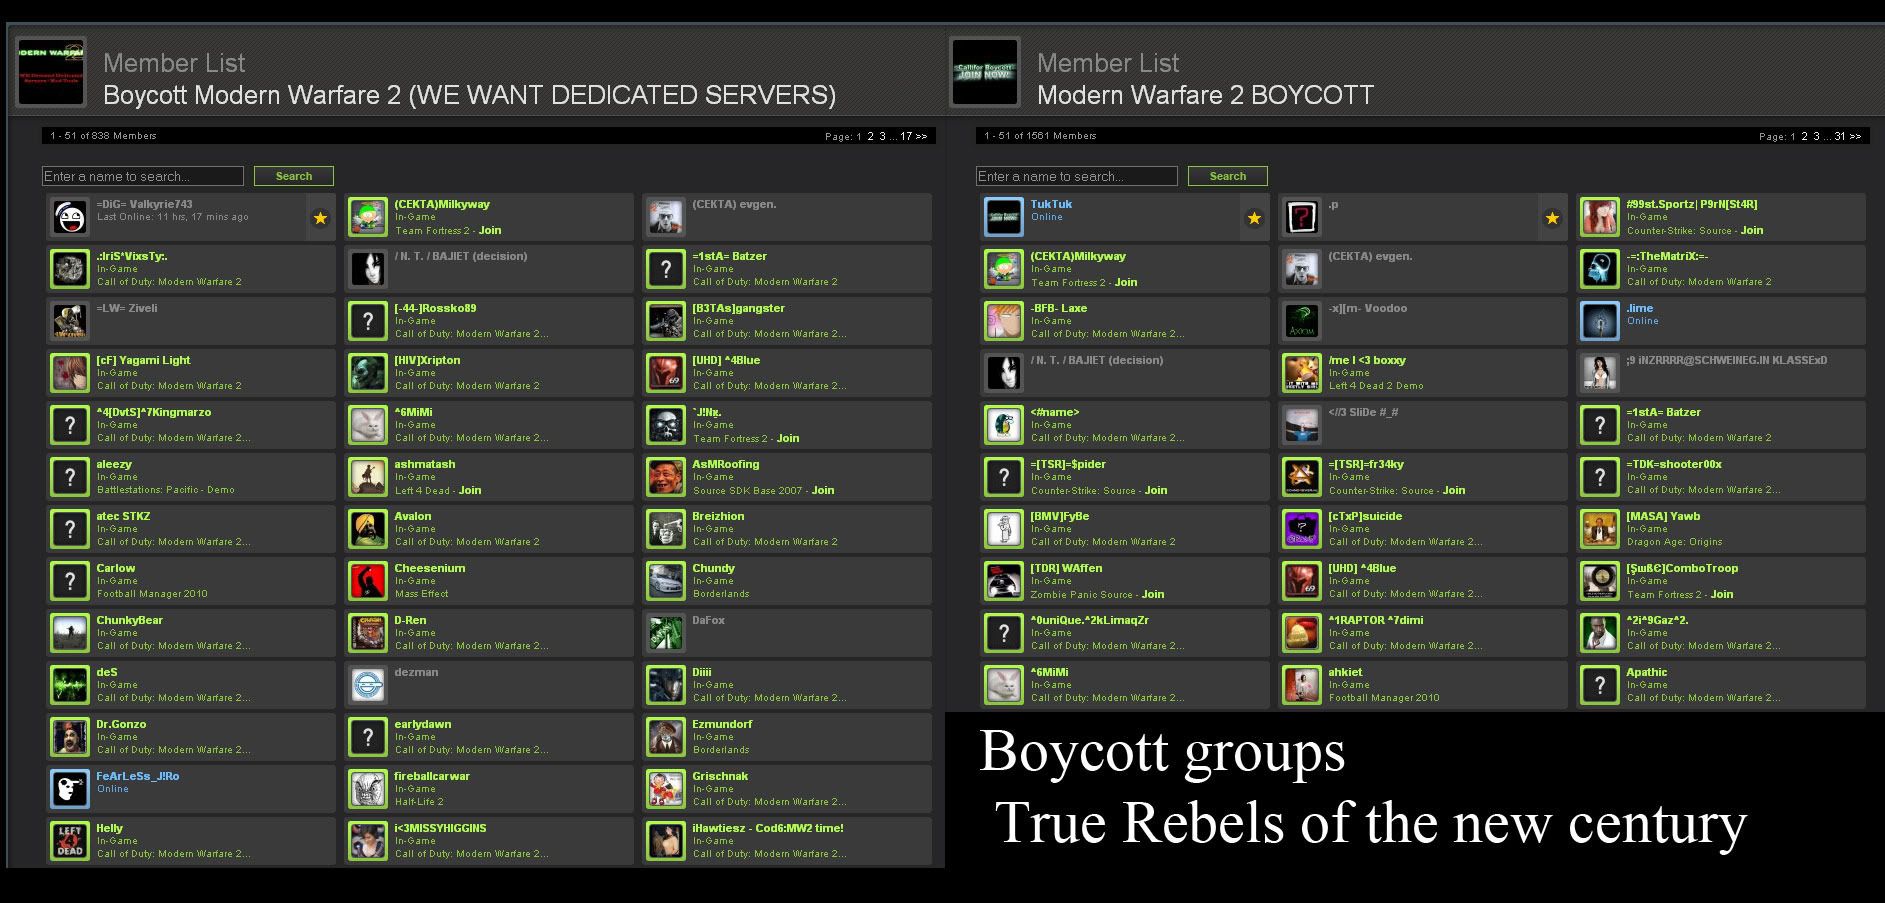1885x903 pixels.
Task: Click FeArLeSs_J!Ro's avatar icon
Action: (x=70, y=789)
